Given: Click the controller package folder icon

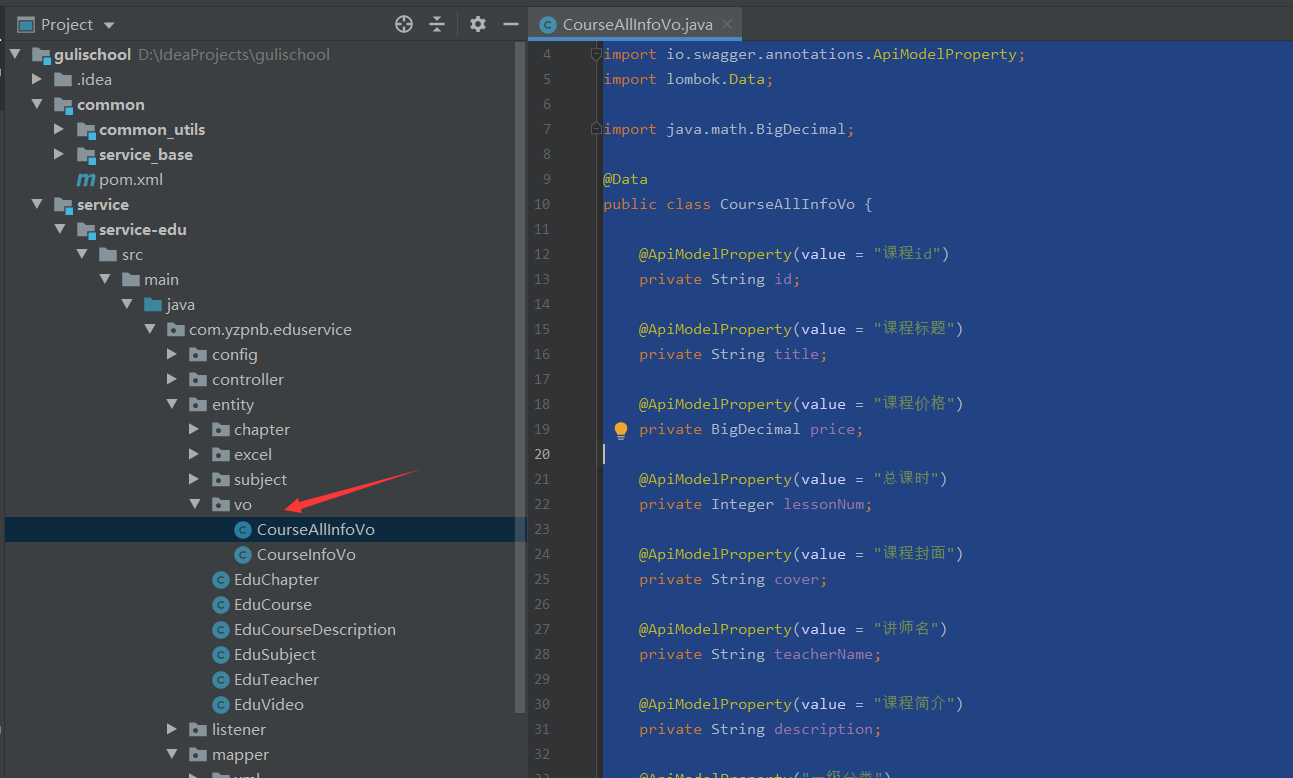Looking at the screenshot, I should 198,379.
